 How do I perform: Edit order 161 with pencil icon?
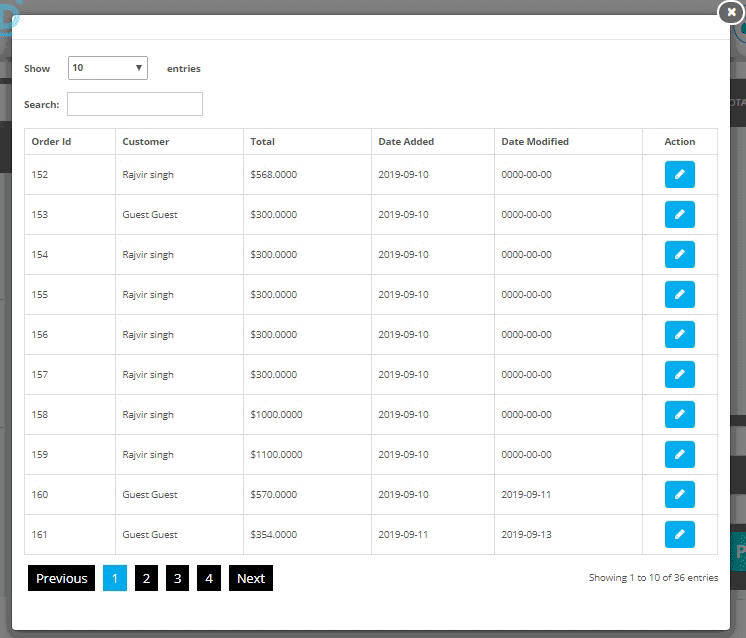(679, 534)
